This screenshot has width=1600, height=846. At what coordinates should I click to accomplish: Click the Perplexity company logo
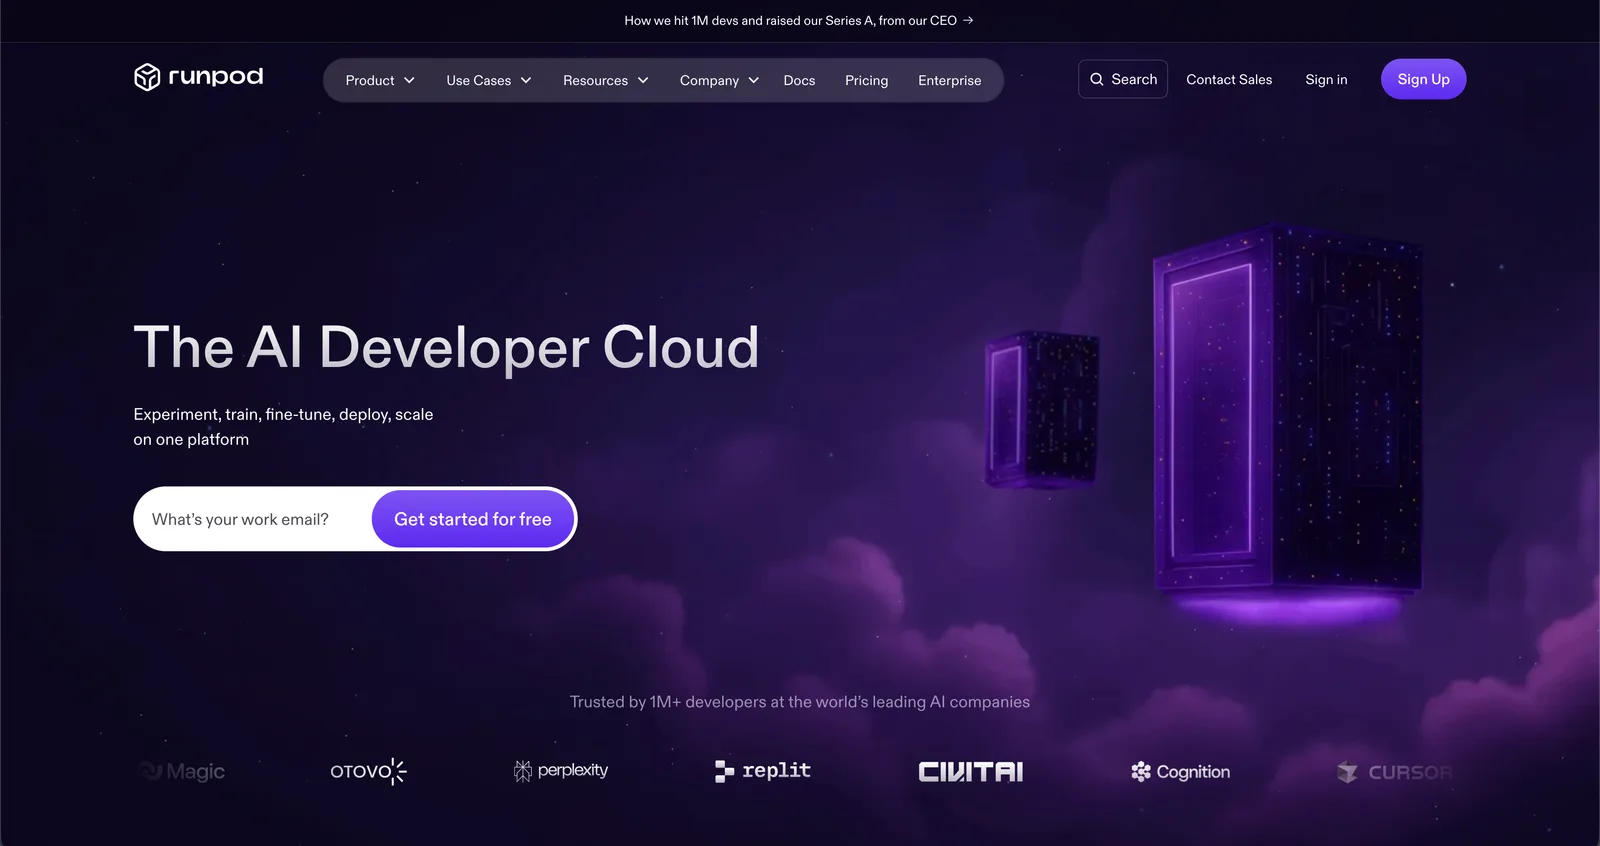(561, 770)
